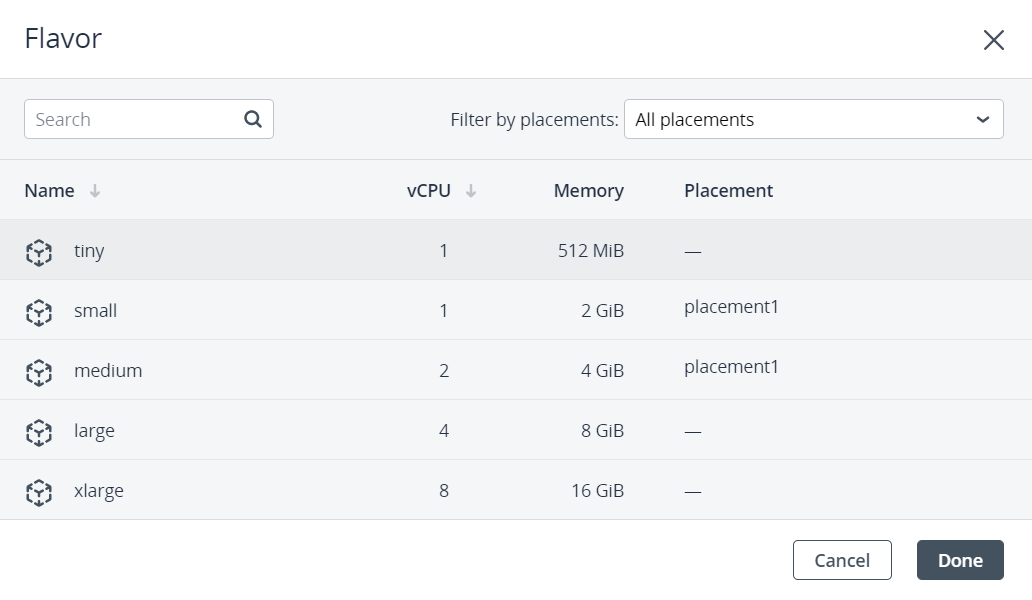Click the flavor icon beside large
1032x600 pixels.
(x=38, y=432)
